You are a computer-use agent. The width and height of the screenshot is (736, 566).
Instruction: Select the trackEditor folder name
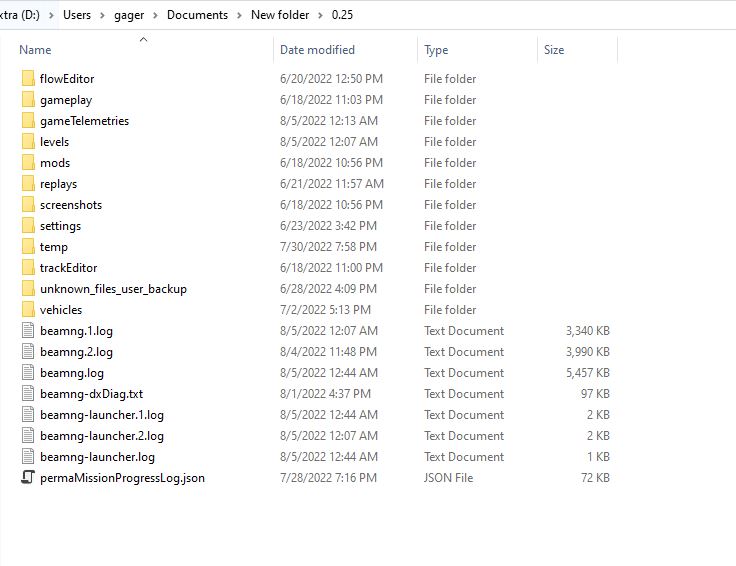(69, 268)
